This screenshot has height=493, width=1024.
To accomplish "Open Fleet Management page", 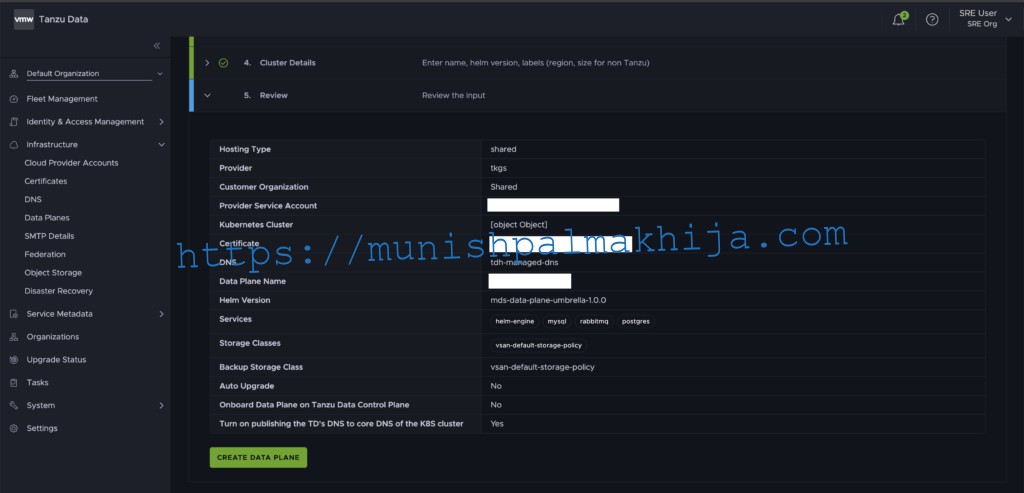I will (x=62, y=99).
